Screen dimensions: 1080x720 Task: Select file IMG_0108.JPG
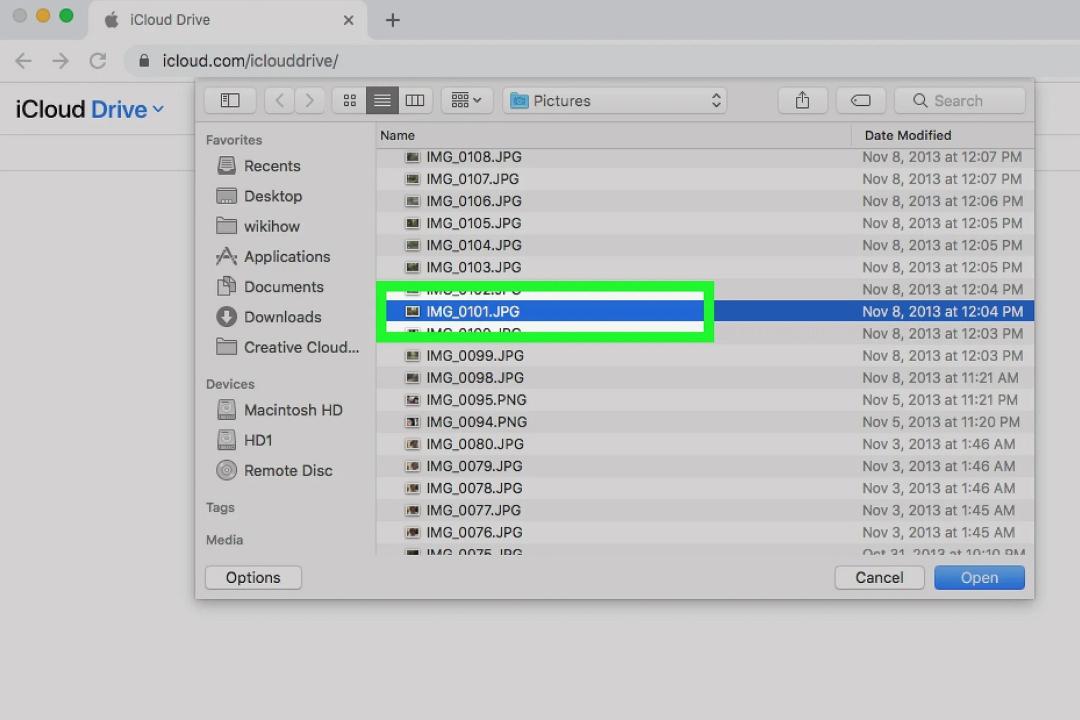pyautogui.click(x=705, y=157)
